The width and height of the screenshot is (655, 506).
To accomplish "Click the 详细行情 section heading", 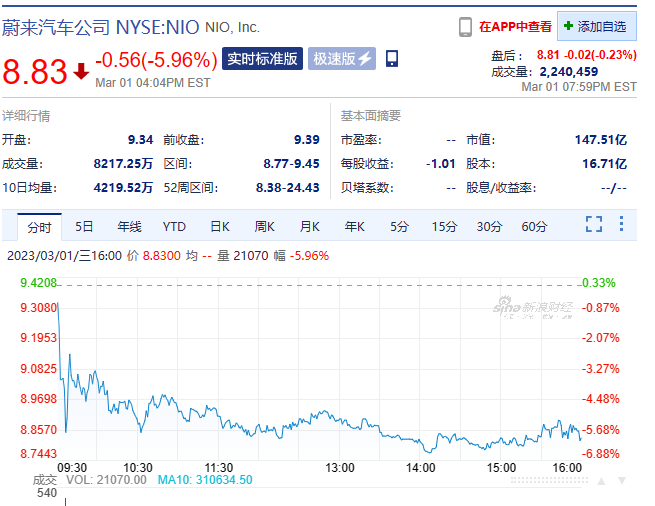I will [x=26, y=116].
